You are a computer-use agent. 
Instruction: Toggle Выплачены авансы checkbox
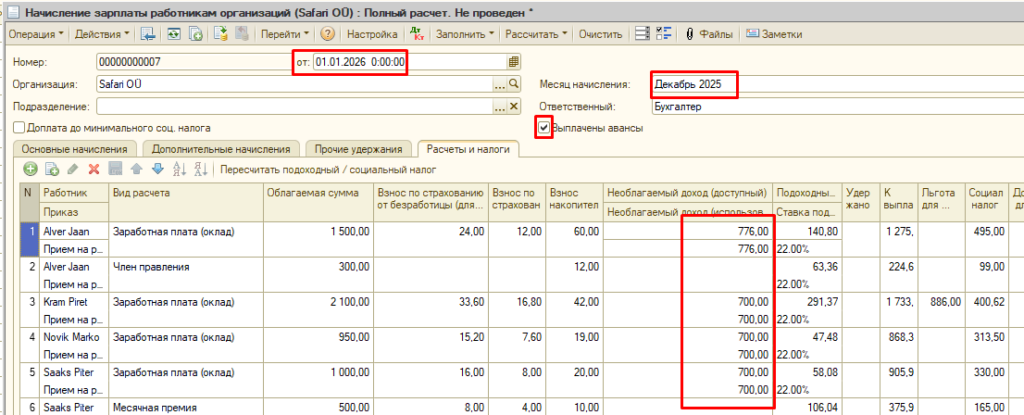coord(544,128)
